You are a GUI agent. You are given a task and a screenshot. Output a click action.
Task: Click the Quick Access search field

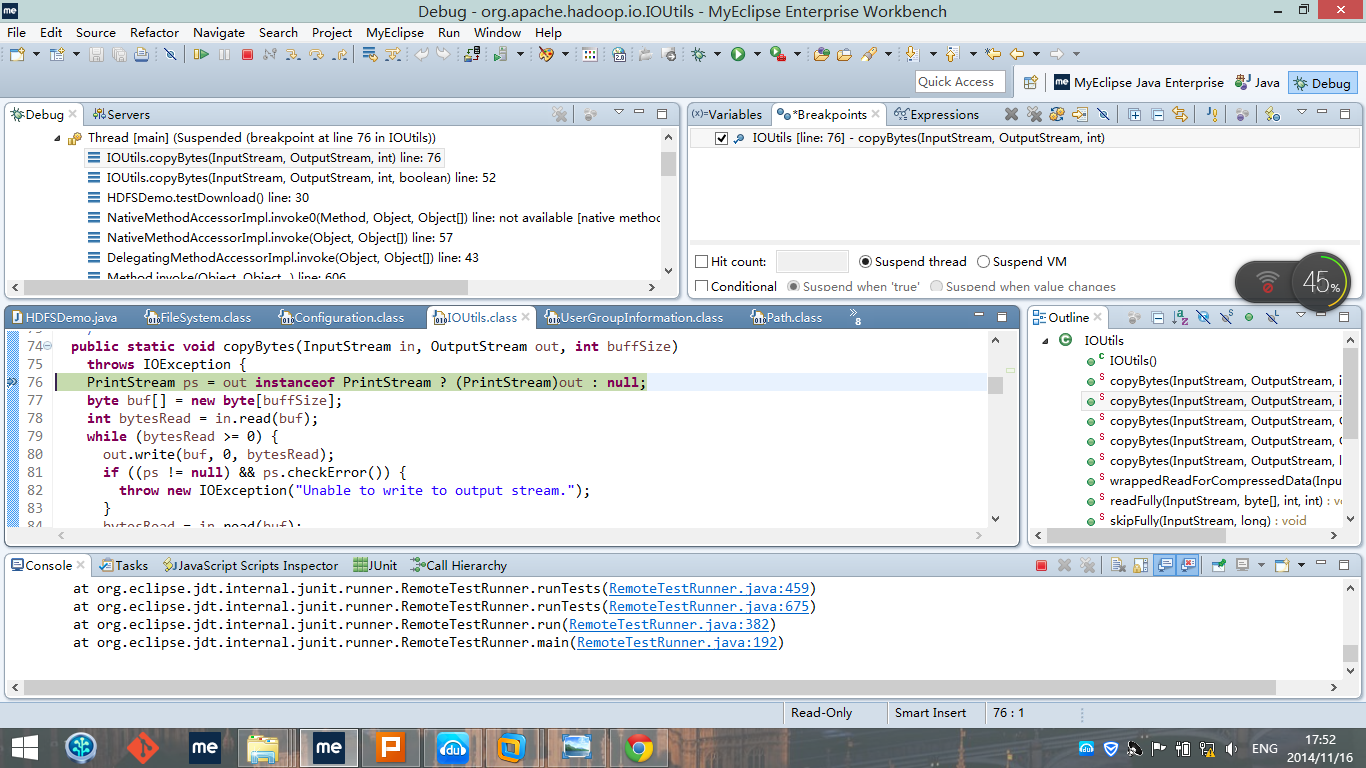[x=959, y=81]
